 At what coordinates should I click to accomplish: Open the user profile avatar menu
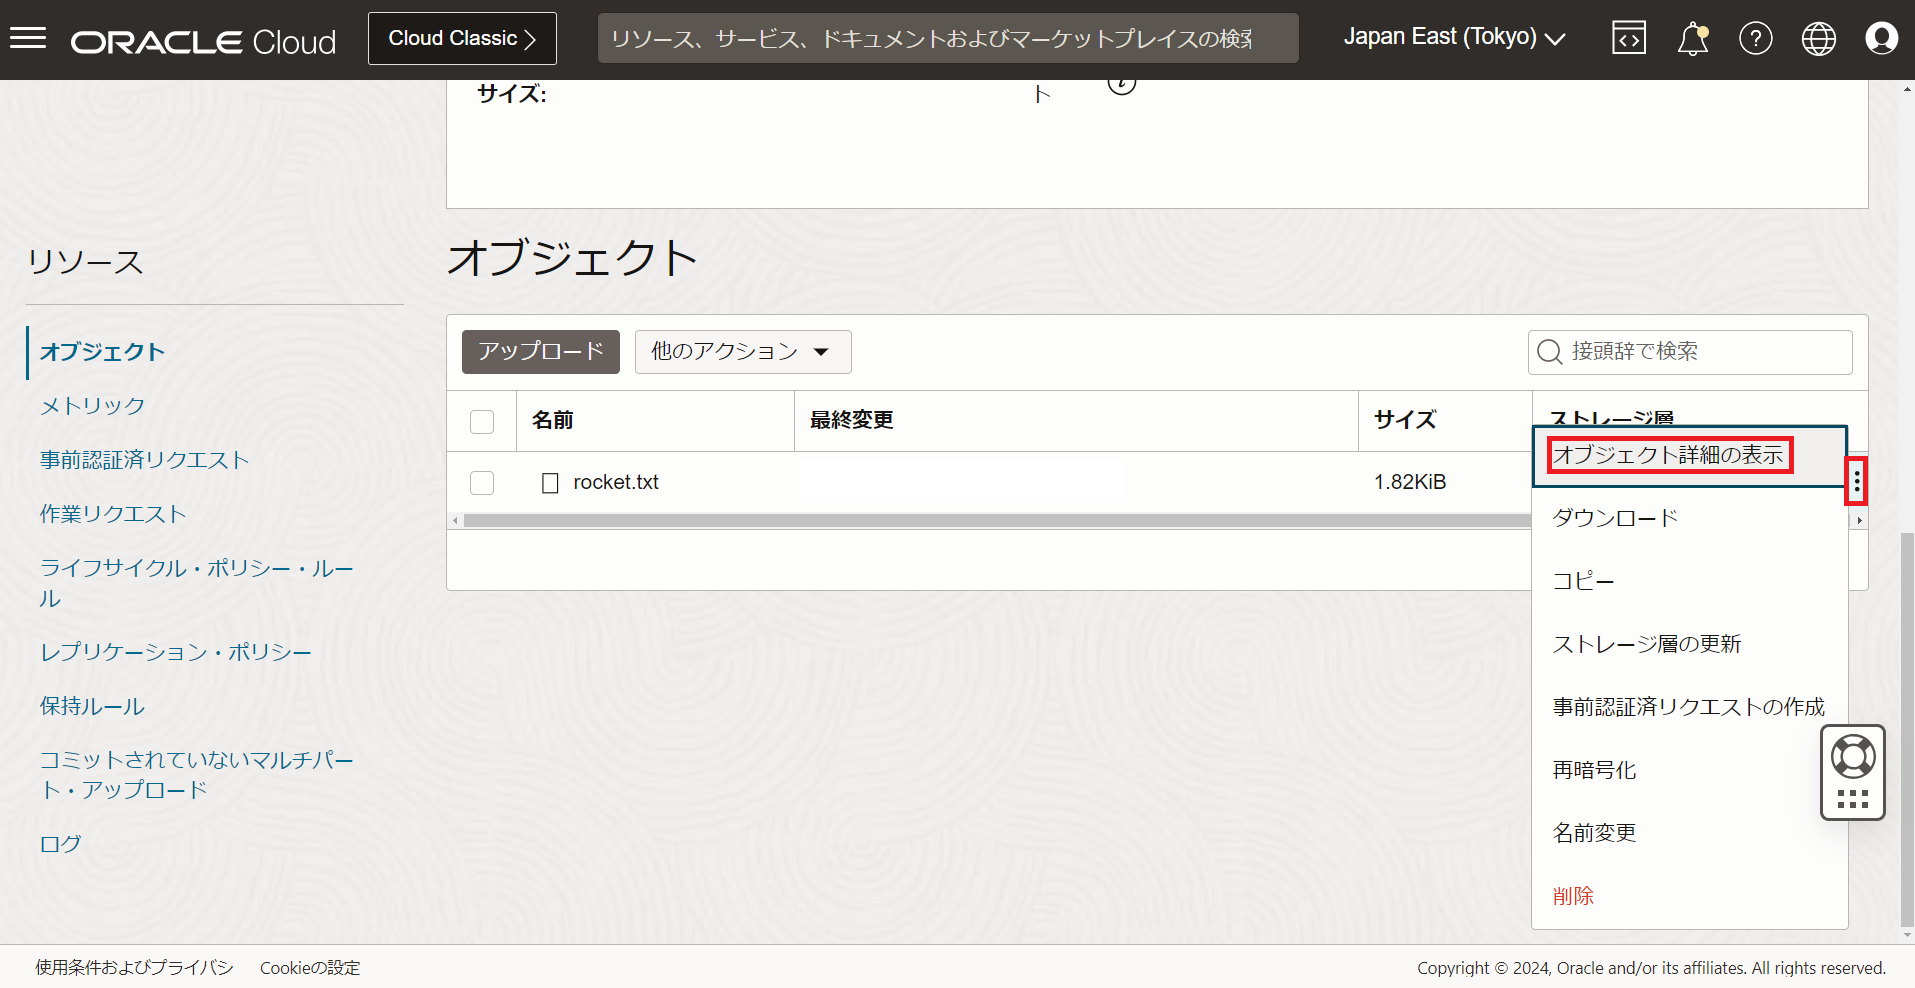[1881, 38]
